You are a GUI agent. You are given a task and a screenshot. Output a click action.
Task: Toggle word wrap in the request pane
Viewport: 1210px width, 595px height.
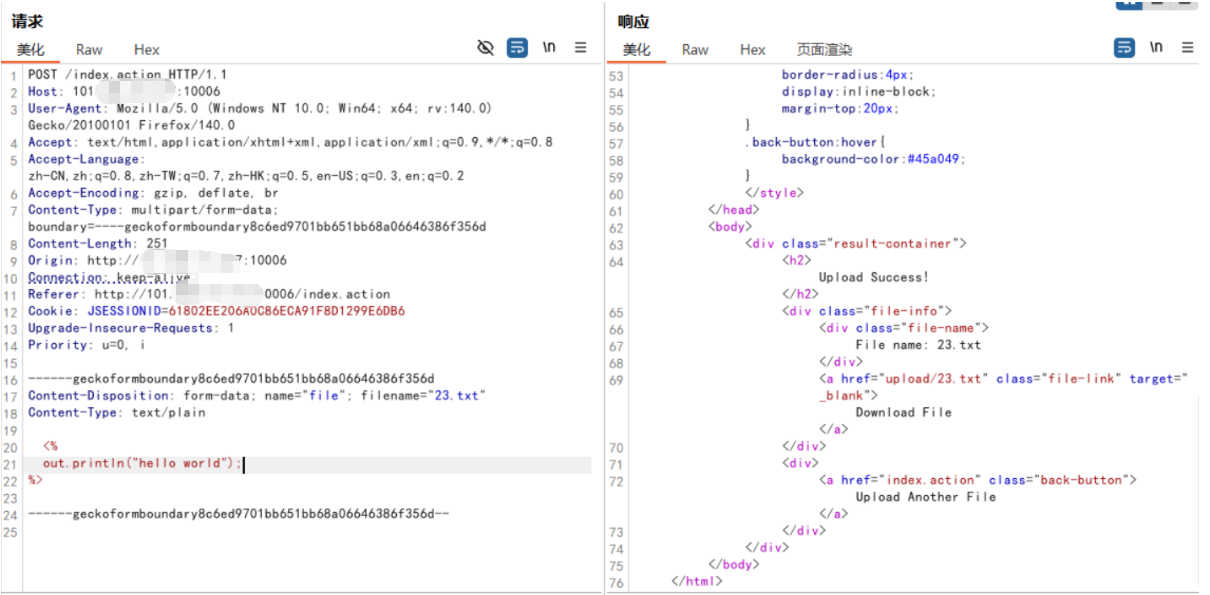tap(517, 48)
